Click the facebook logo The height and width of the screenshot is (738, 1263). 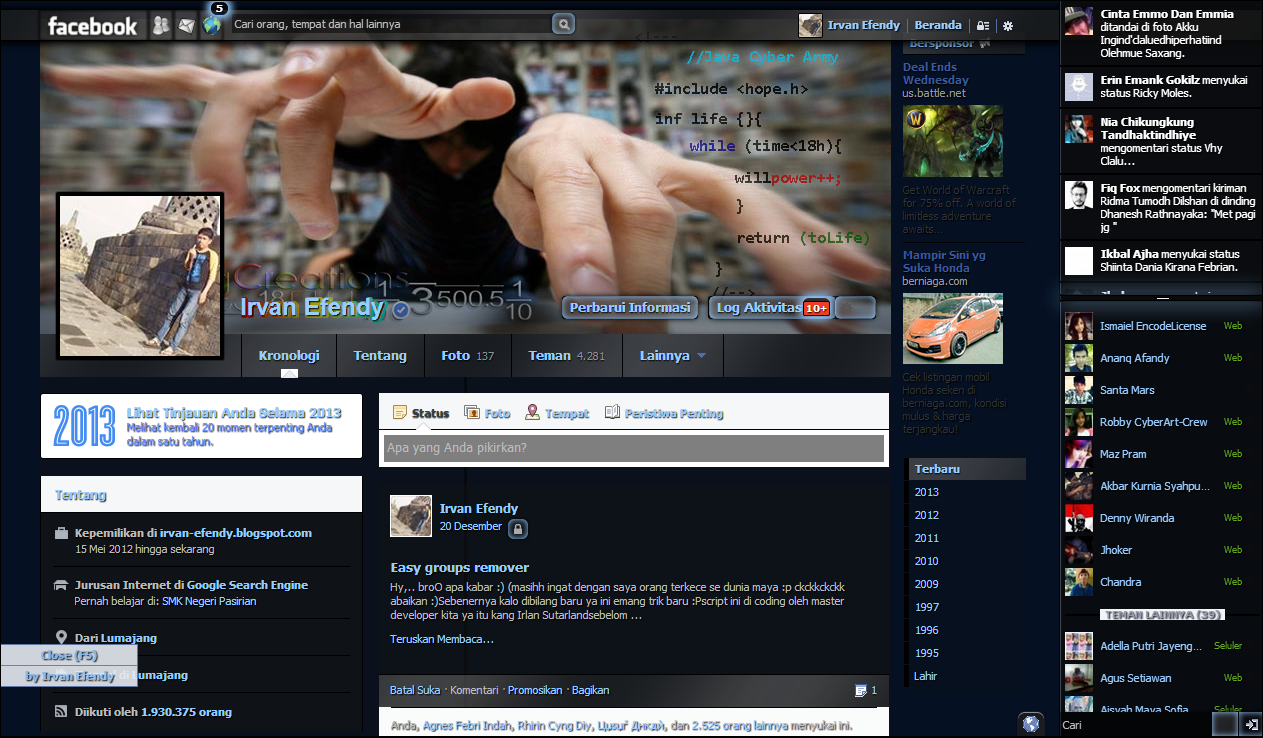[x=93, y=26]
